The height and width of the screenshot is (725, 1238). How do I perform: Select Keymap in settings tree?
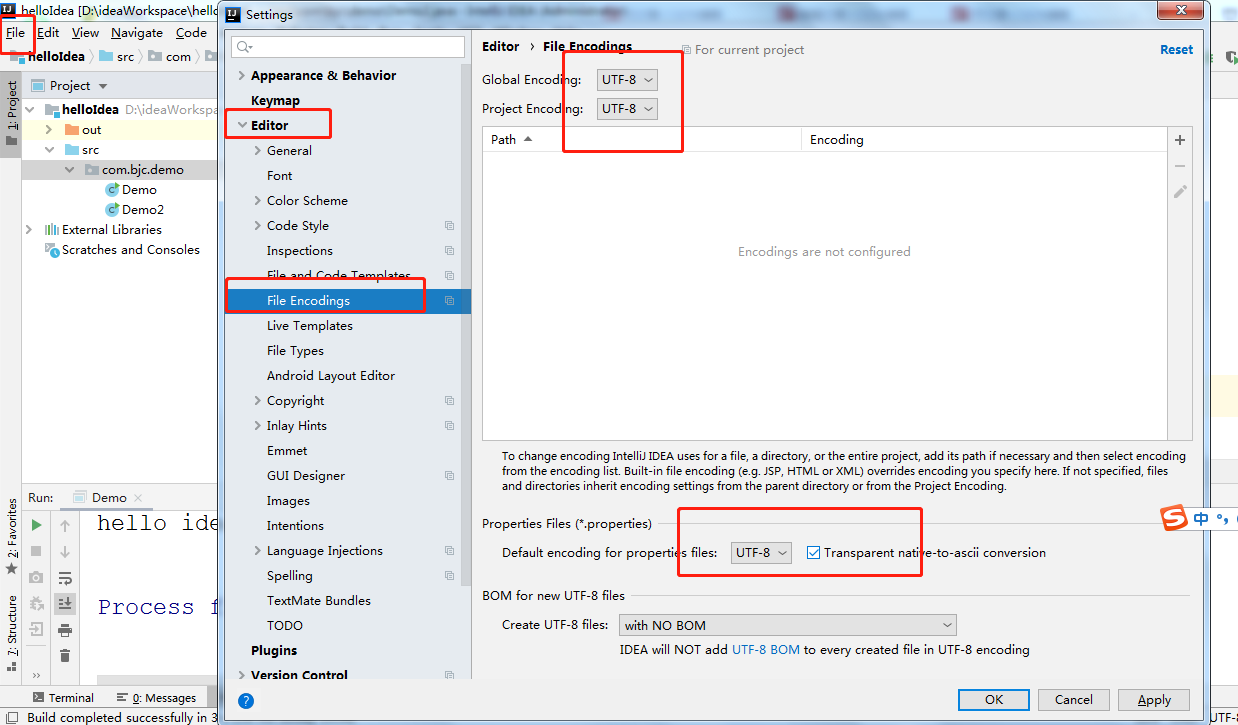point(275,101)
